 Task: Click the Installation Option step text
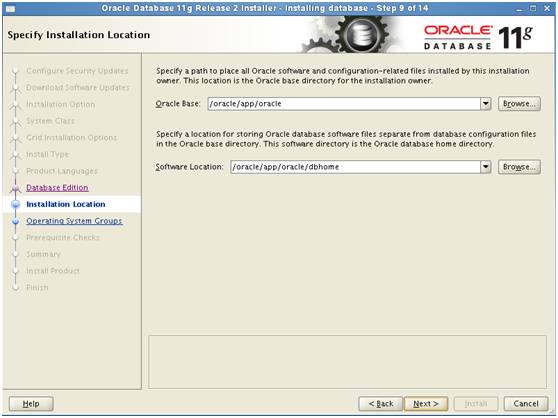point(60,104)
